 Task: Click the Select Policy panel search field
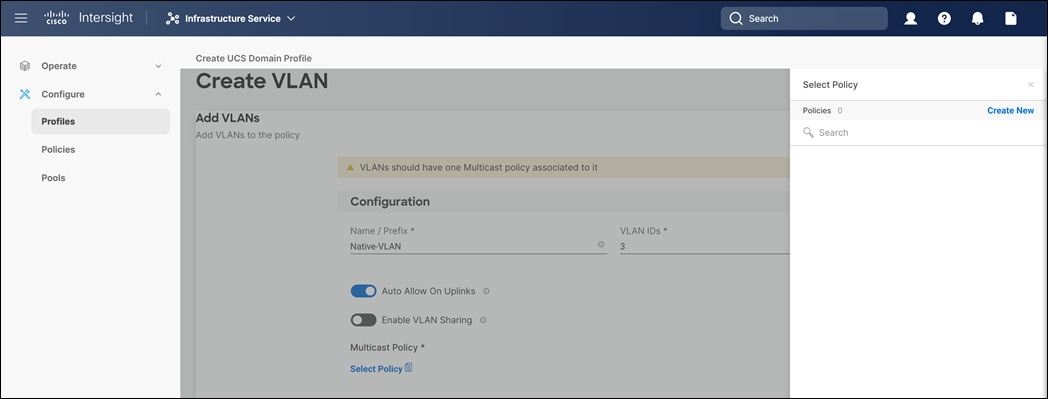tap(917, 133)
